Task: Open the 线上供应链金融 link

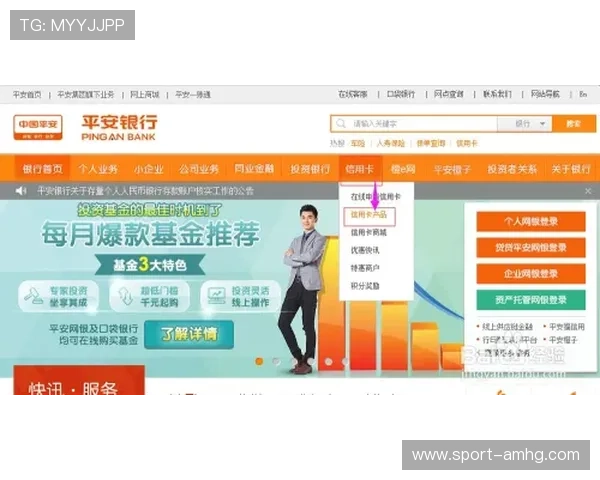Action: (507, 327)
